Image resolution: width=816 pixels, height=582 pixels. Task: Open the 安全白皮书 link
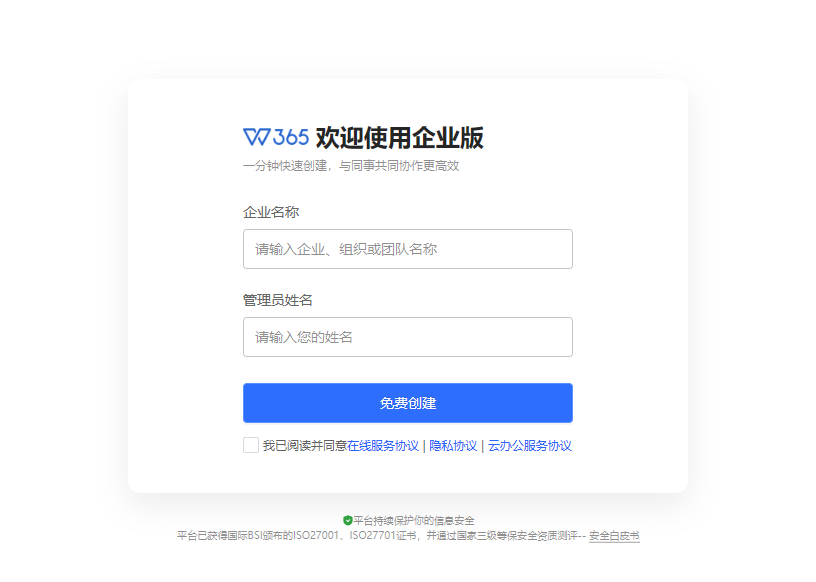pos(614,536)
